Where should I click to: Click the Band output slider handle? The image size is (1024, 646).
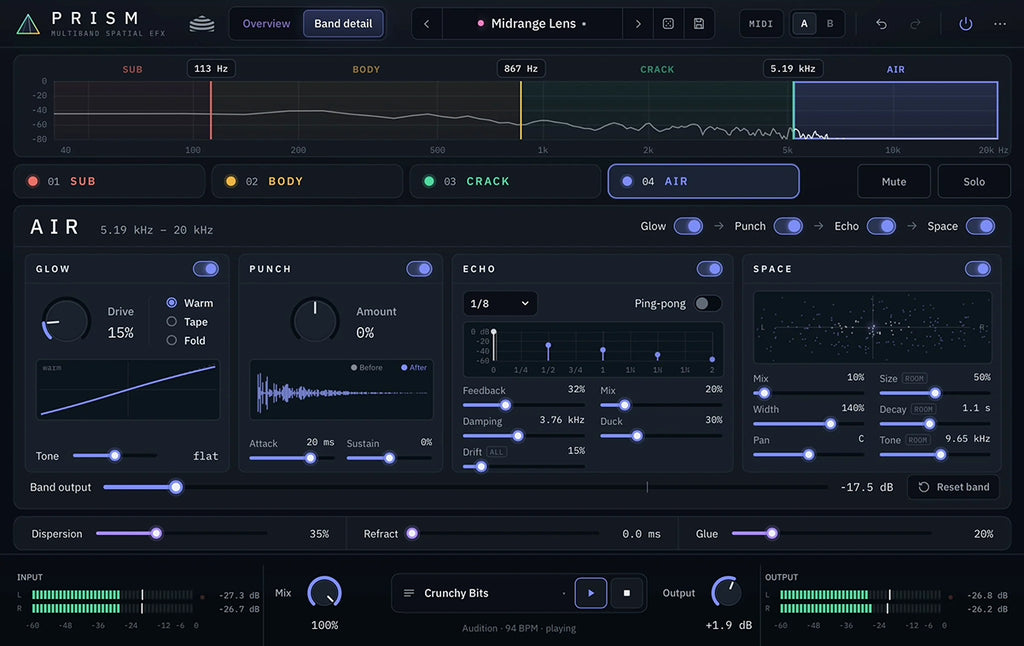click(x=176, y=487)
